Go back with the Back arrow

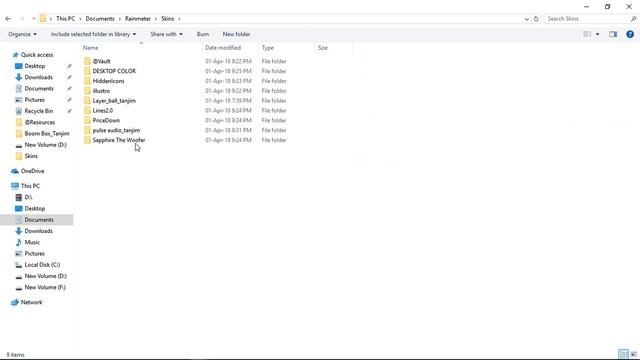pyautogui.click(x=8, y=19)
